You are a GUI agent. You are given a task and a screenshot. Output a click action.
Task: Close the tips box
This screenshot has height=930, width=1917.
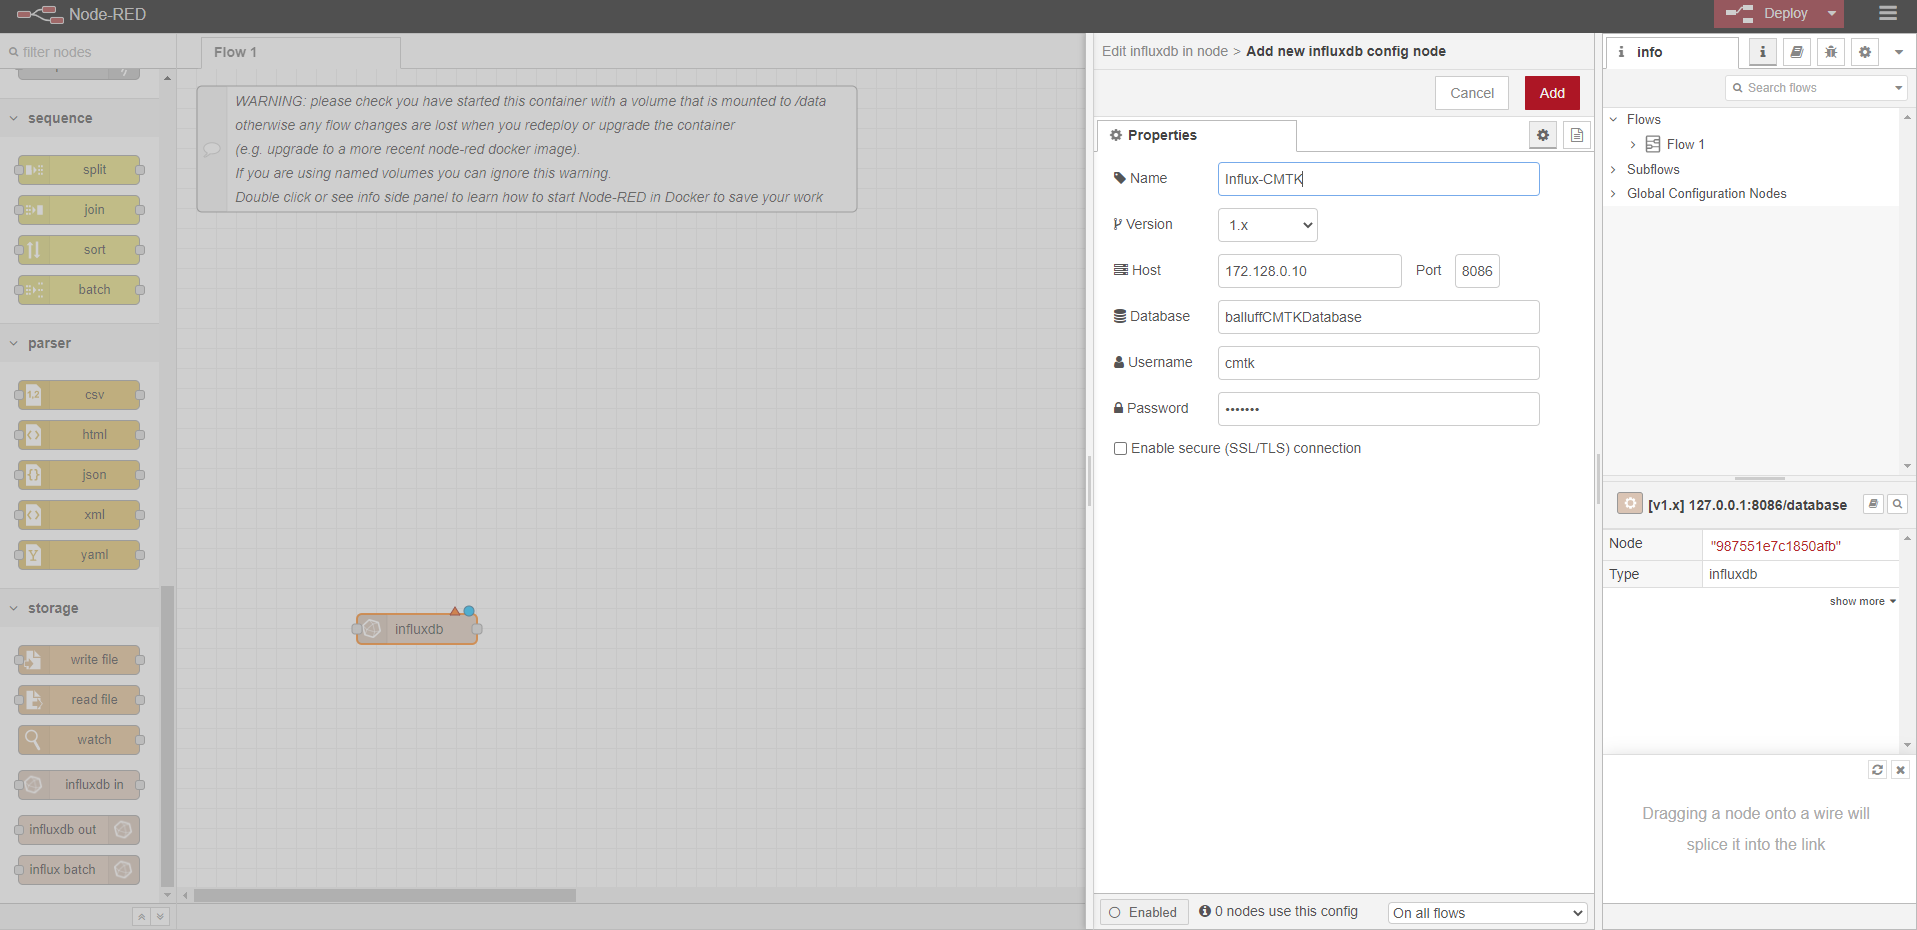pos(1900,769)
